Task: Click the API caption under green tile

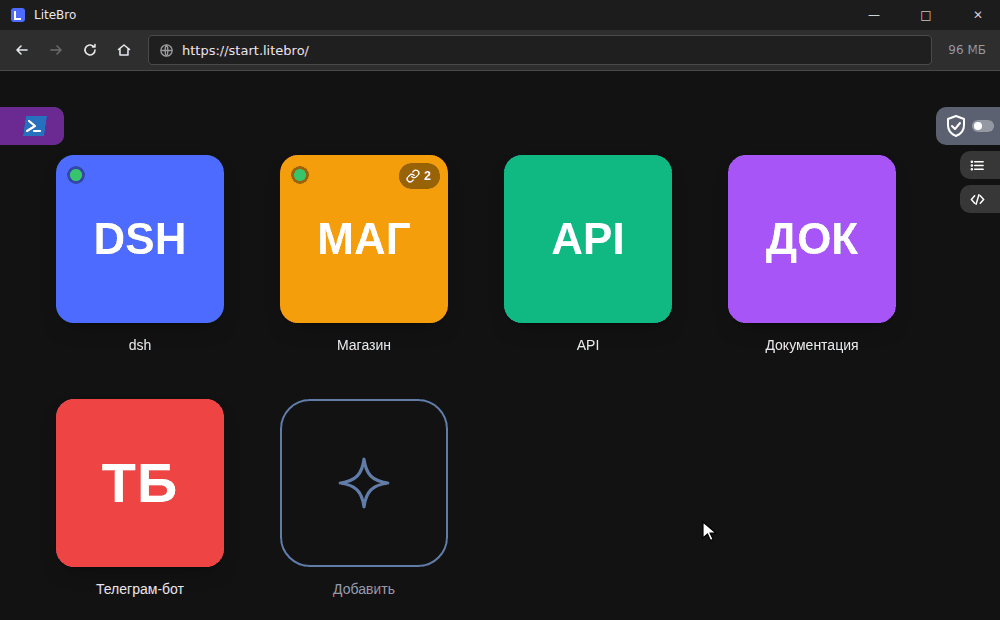Action: (588, 345)
